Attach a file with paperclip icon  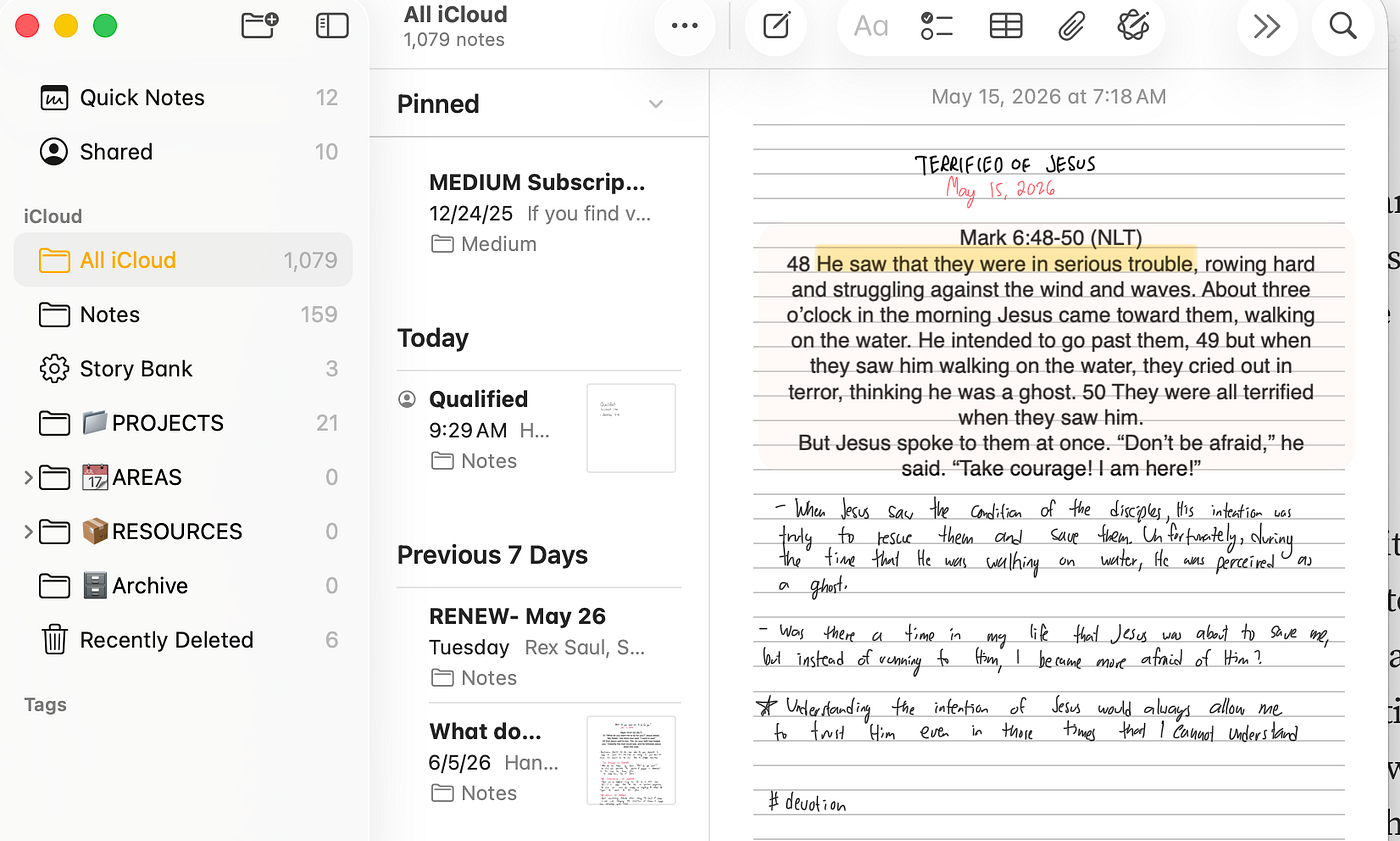1071,26
